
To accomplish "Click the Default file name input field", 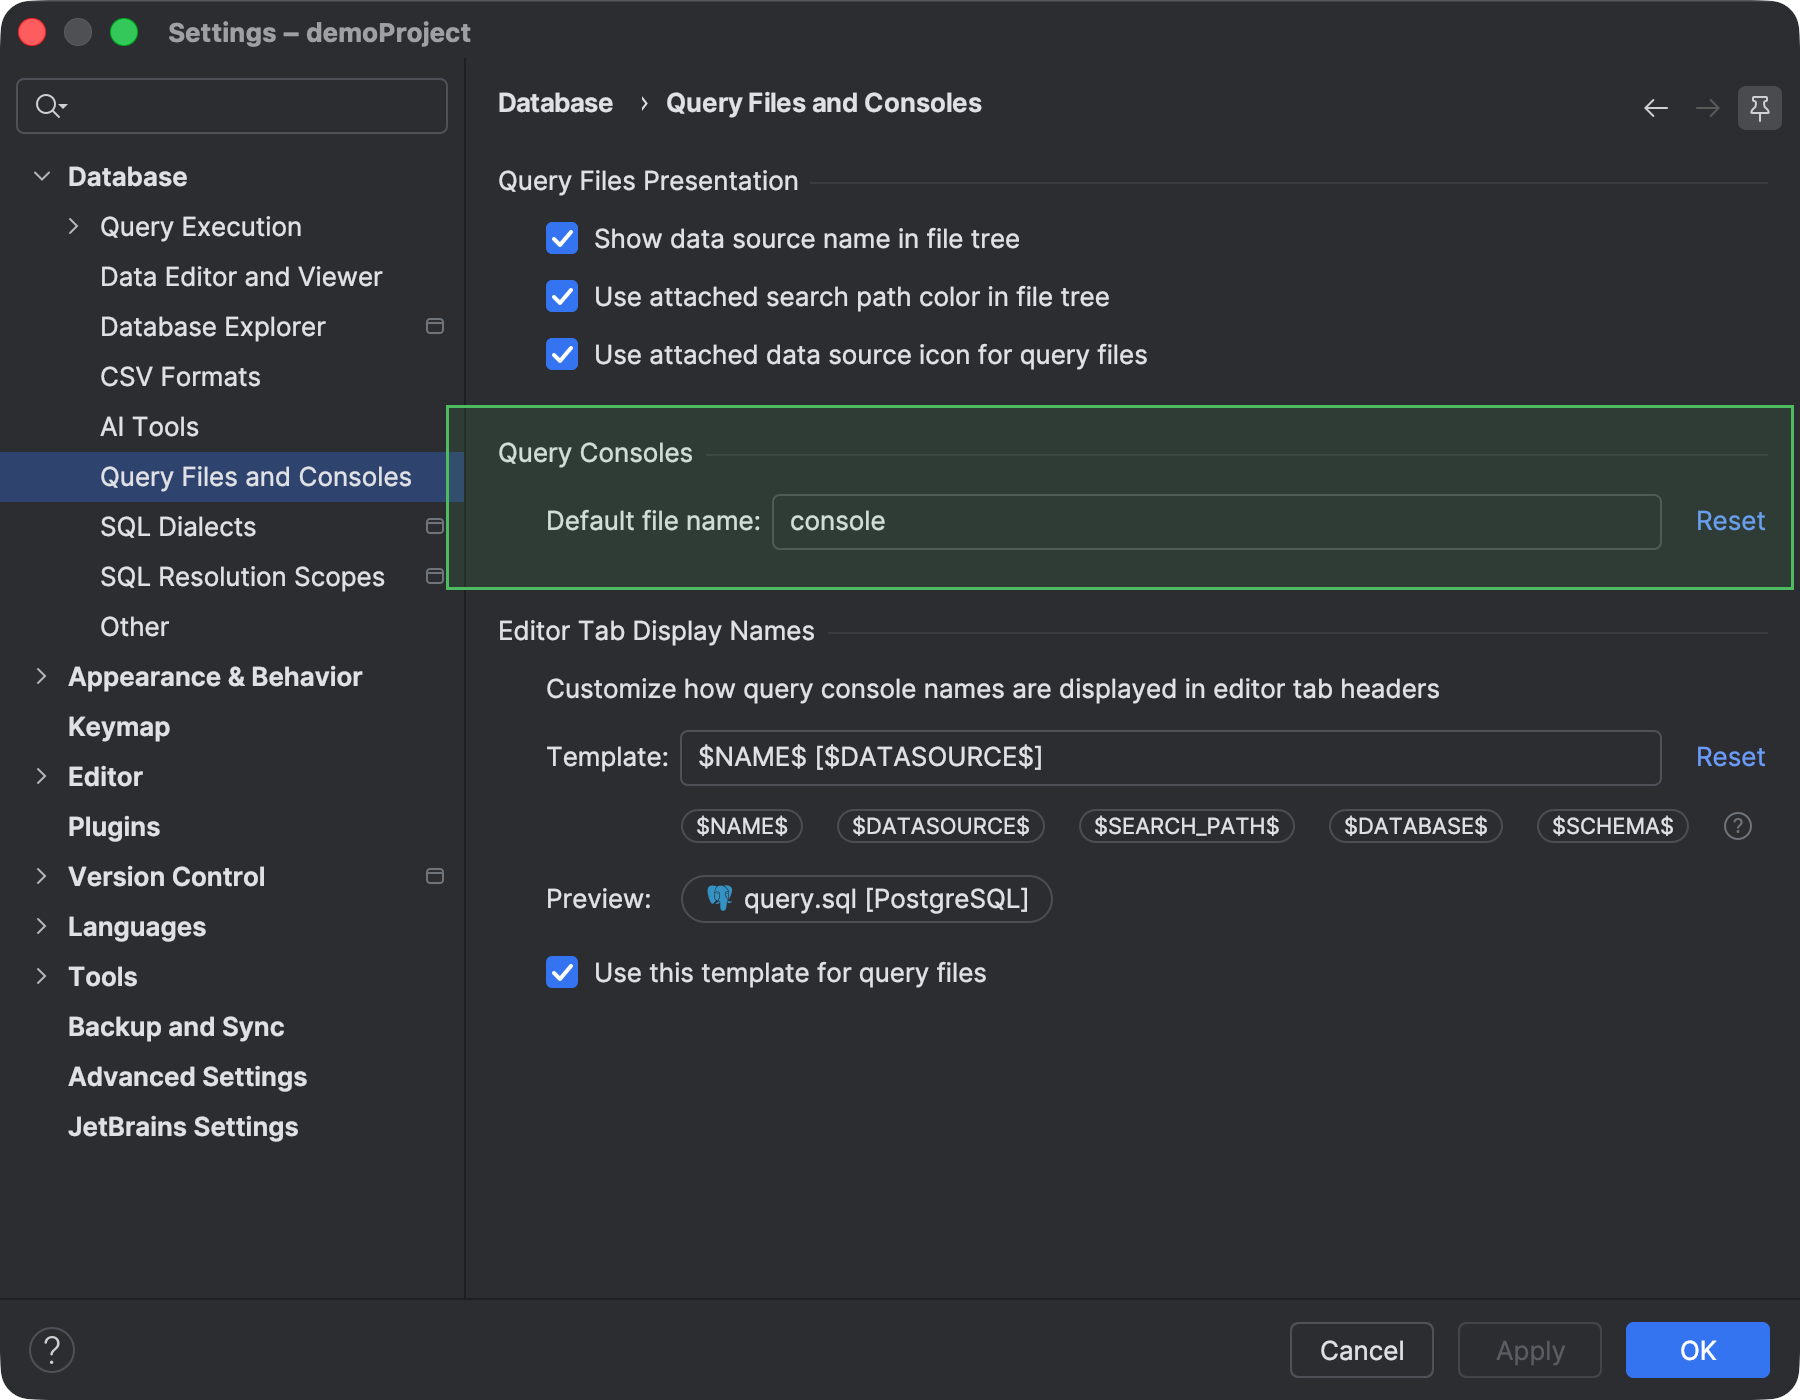I will (1217, 521).
